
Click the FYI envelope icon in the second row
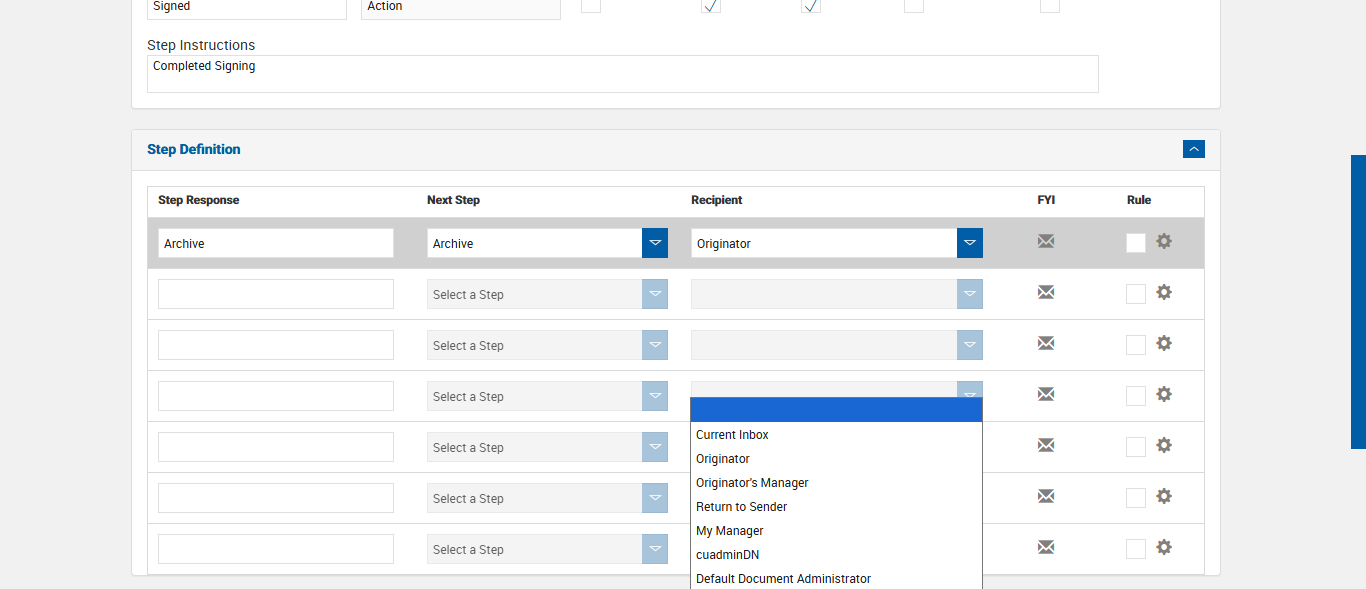click(1046, 292)
